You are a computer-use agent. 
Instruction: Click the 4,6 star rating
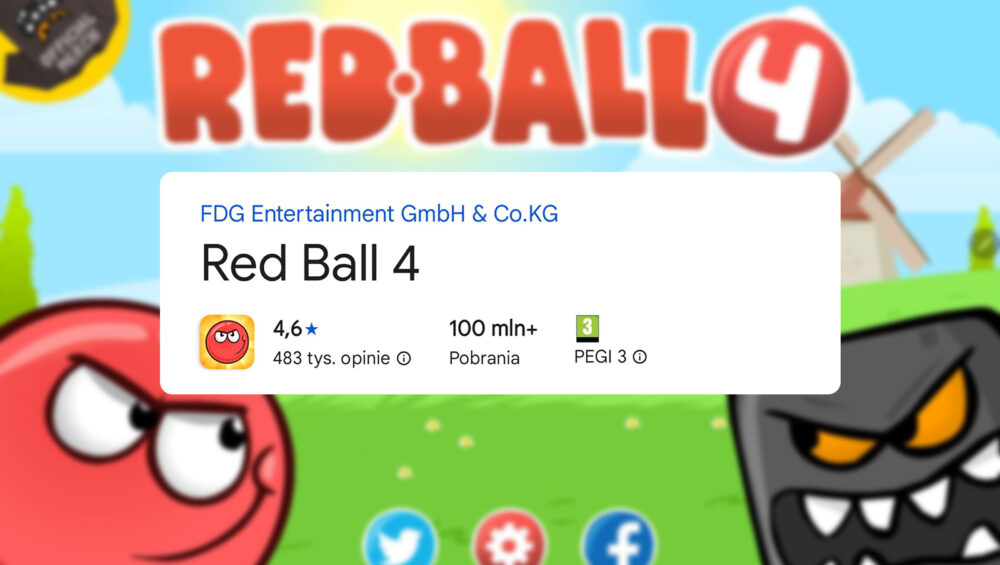pos(295,329)
